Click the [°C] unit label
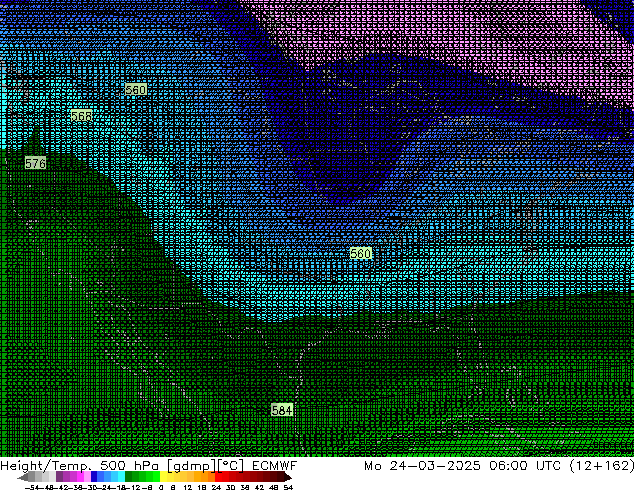The image size is (634, 490). coord(230,466)
